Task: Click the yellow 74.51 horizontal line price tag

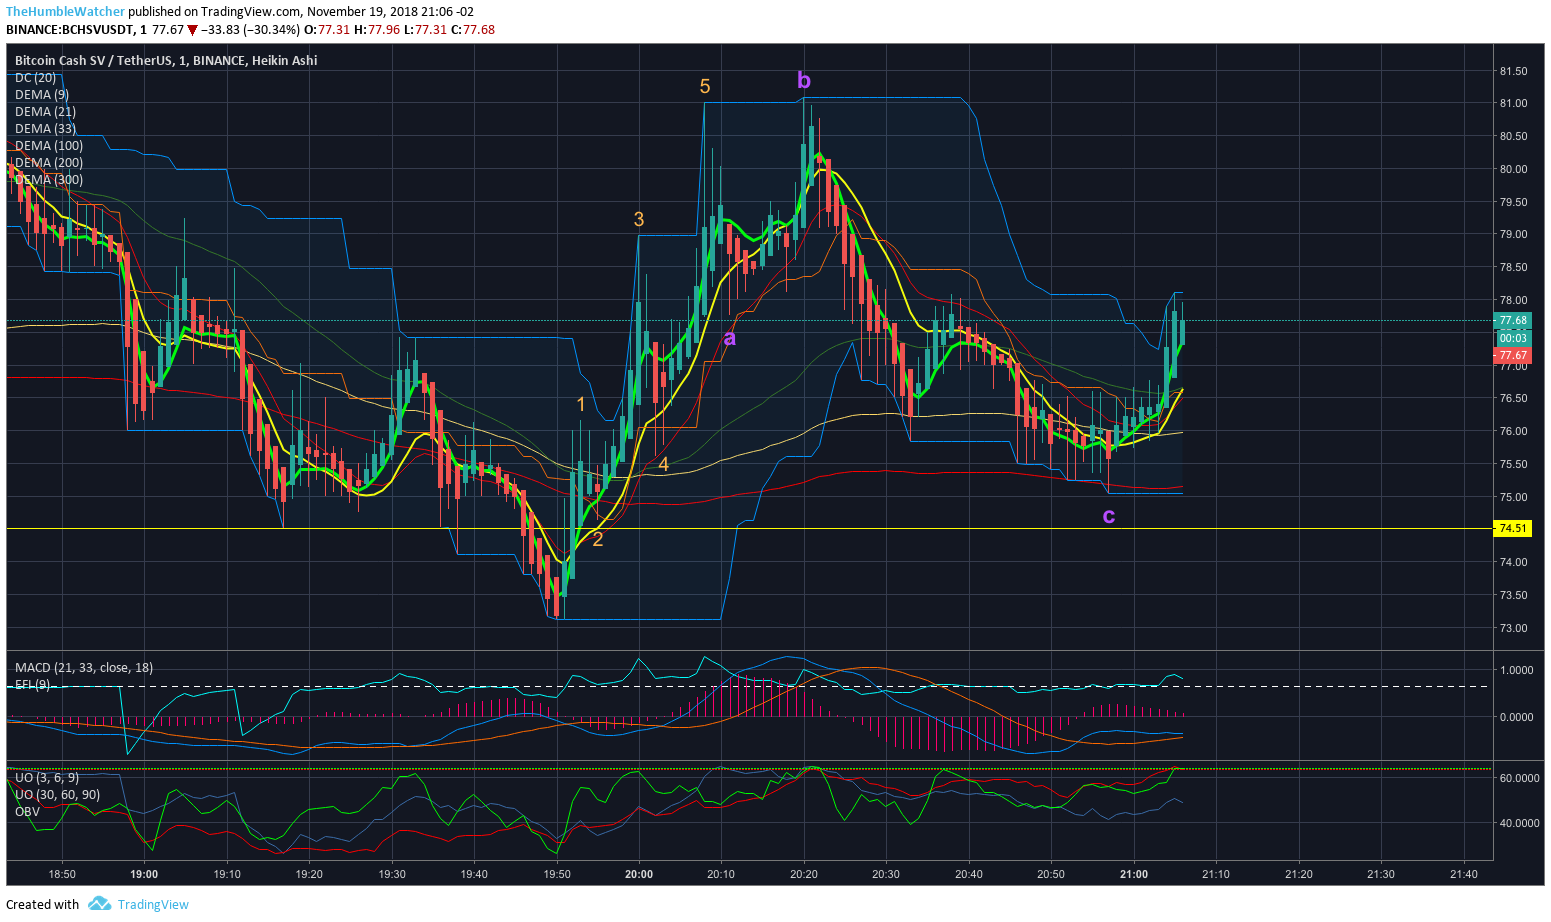Action: point(1512,528)
